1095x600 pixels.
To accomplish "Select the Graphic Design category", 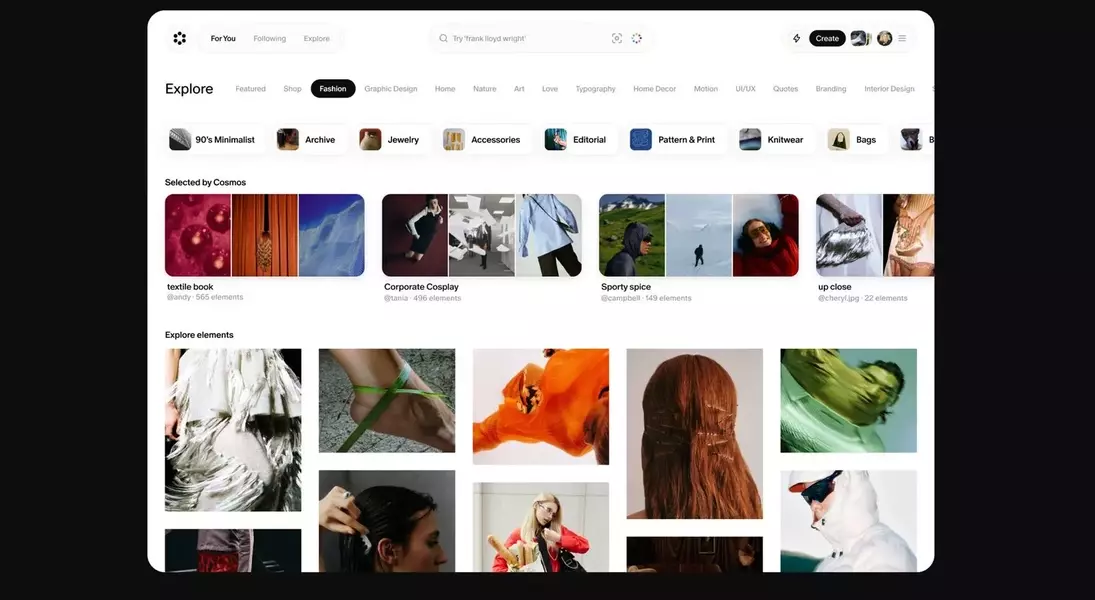I will pyautogui.click(x=390, y=89).
